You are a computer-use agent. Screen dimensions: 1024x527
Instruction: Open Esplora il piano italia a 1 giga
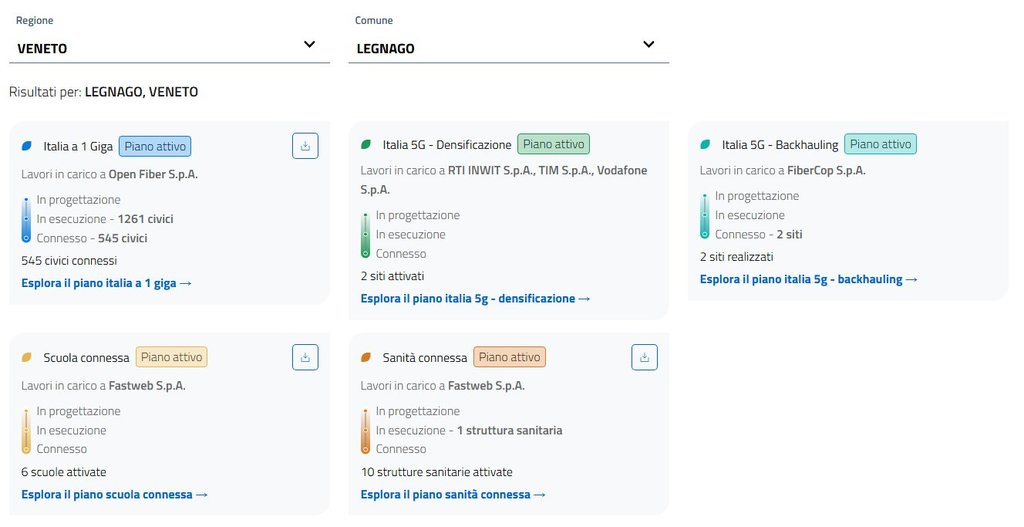coord(106,283)
